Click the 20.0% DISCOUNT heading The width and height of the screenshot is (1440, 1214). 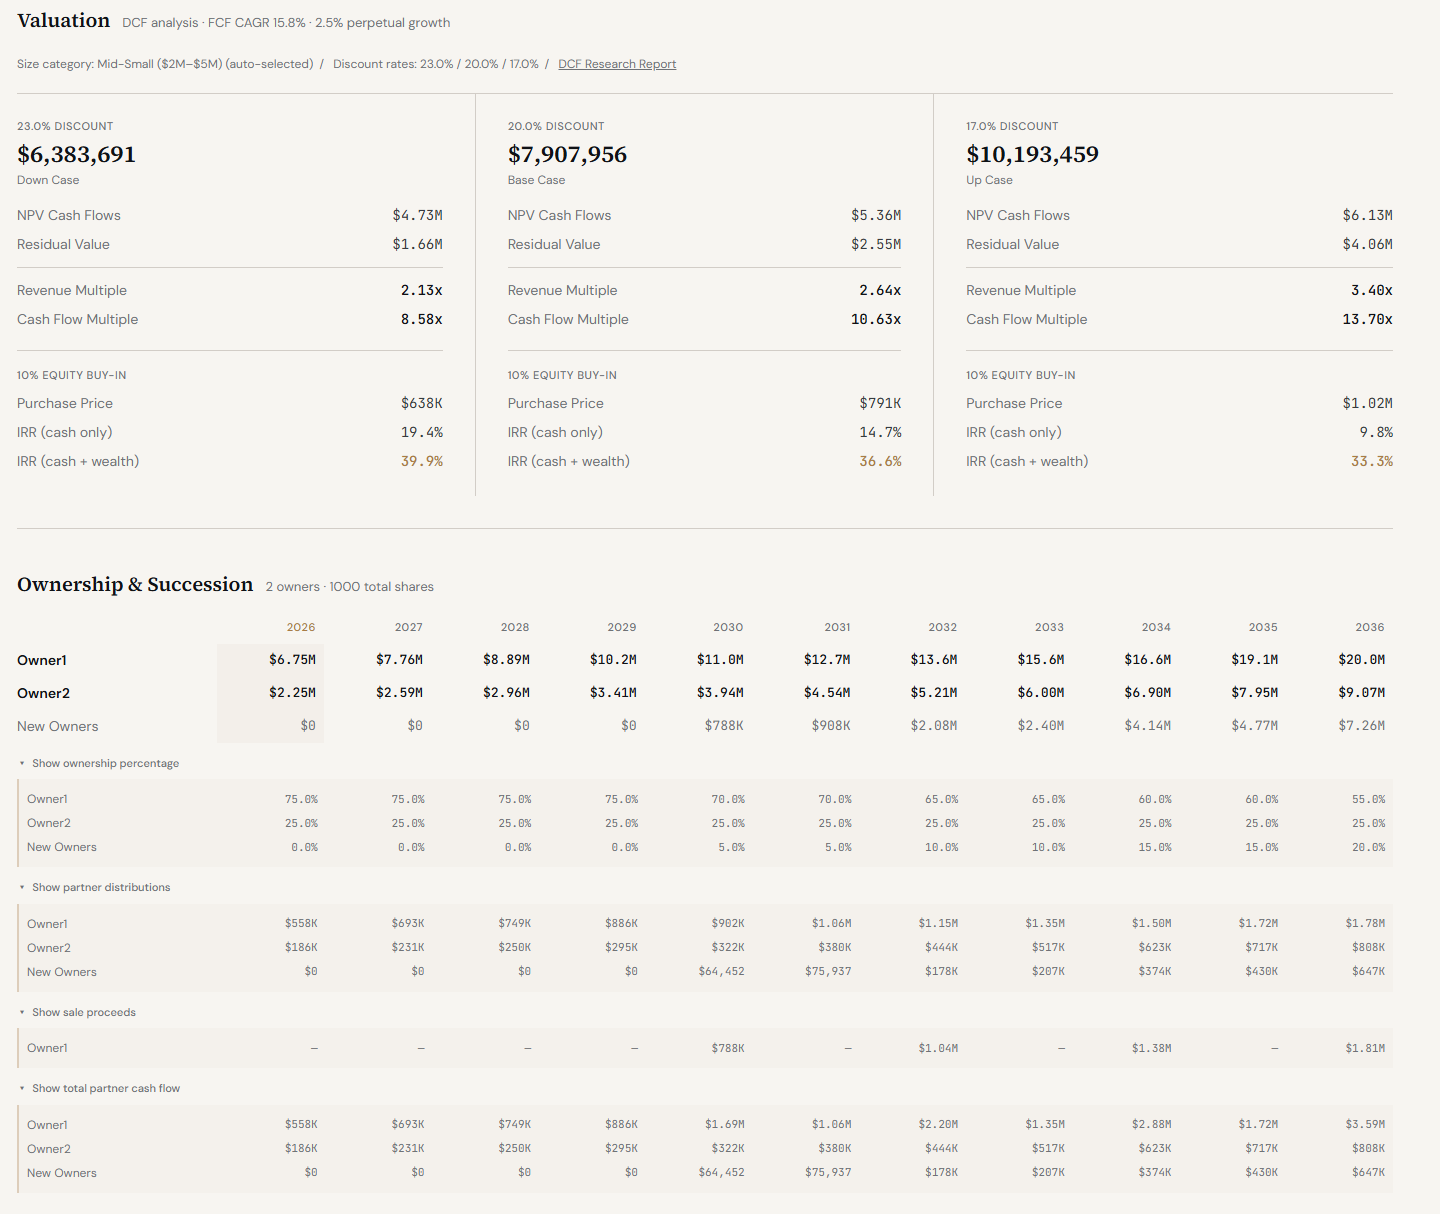(556, 126)
